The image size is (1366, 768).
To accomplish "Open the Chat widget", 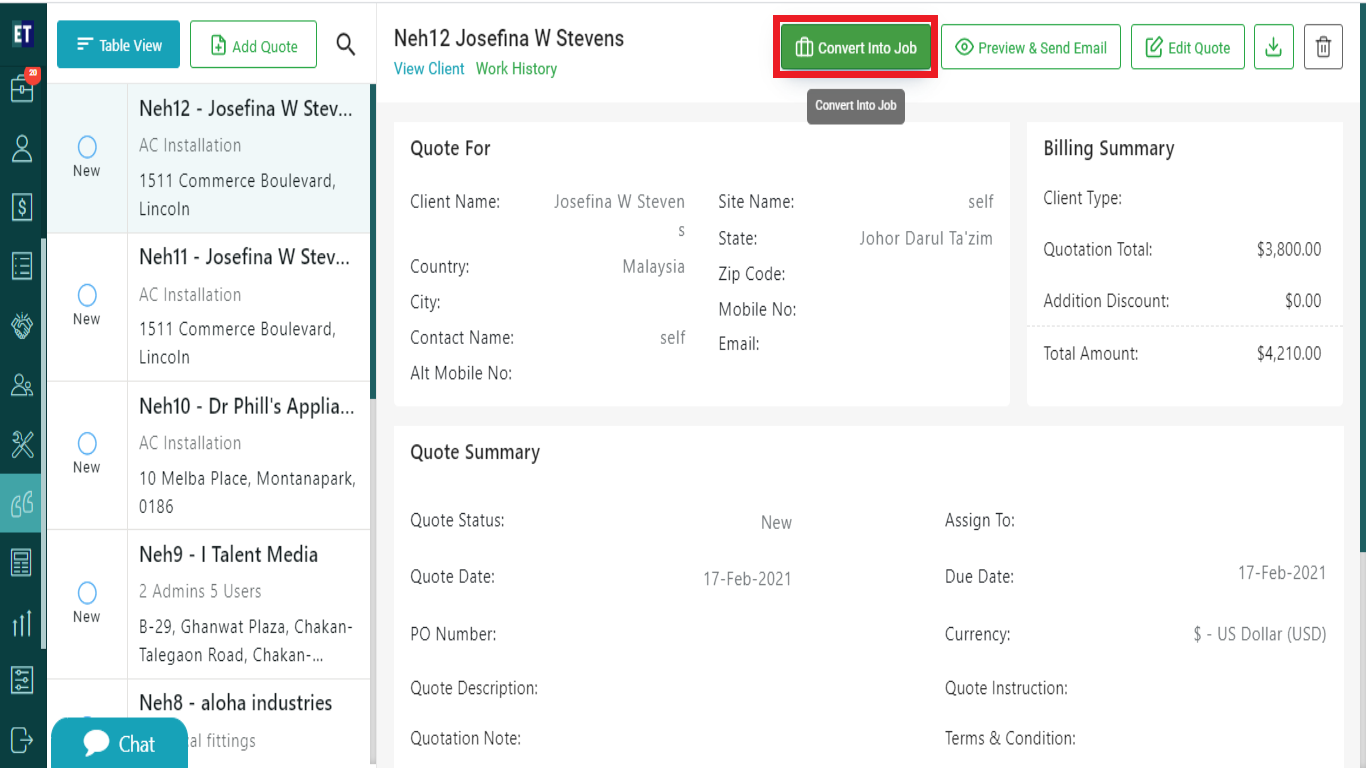I will (x=119, y=743).
